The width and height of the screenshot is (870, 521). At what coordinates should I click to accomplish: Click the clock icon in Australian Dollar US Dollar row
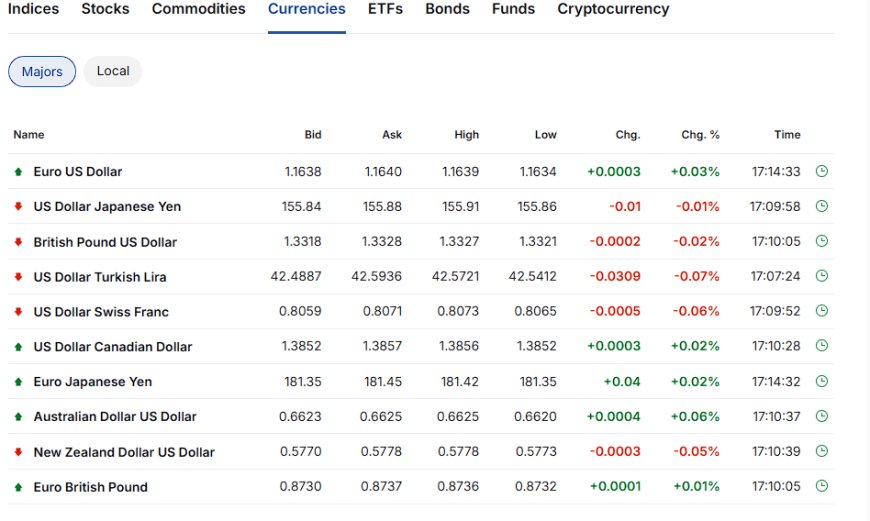(822, 416)
